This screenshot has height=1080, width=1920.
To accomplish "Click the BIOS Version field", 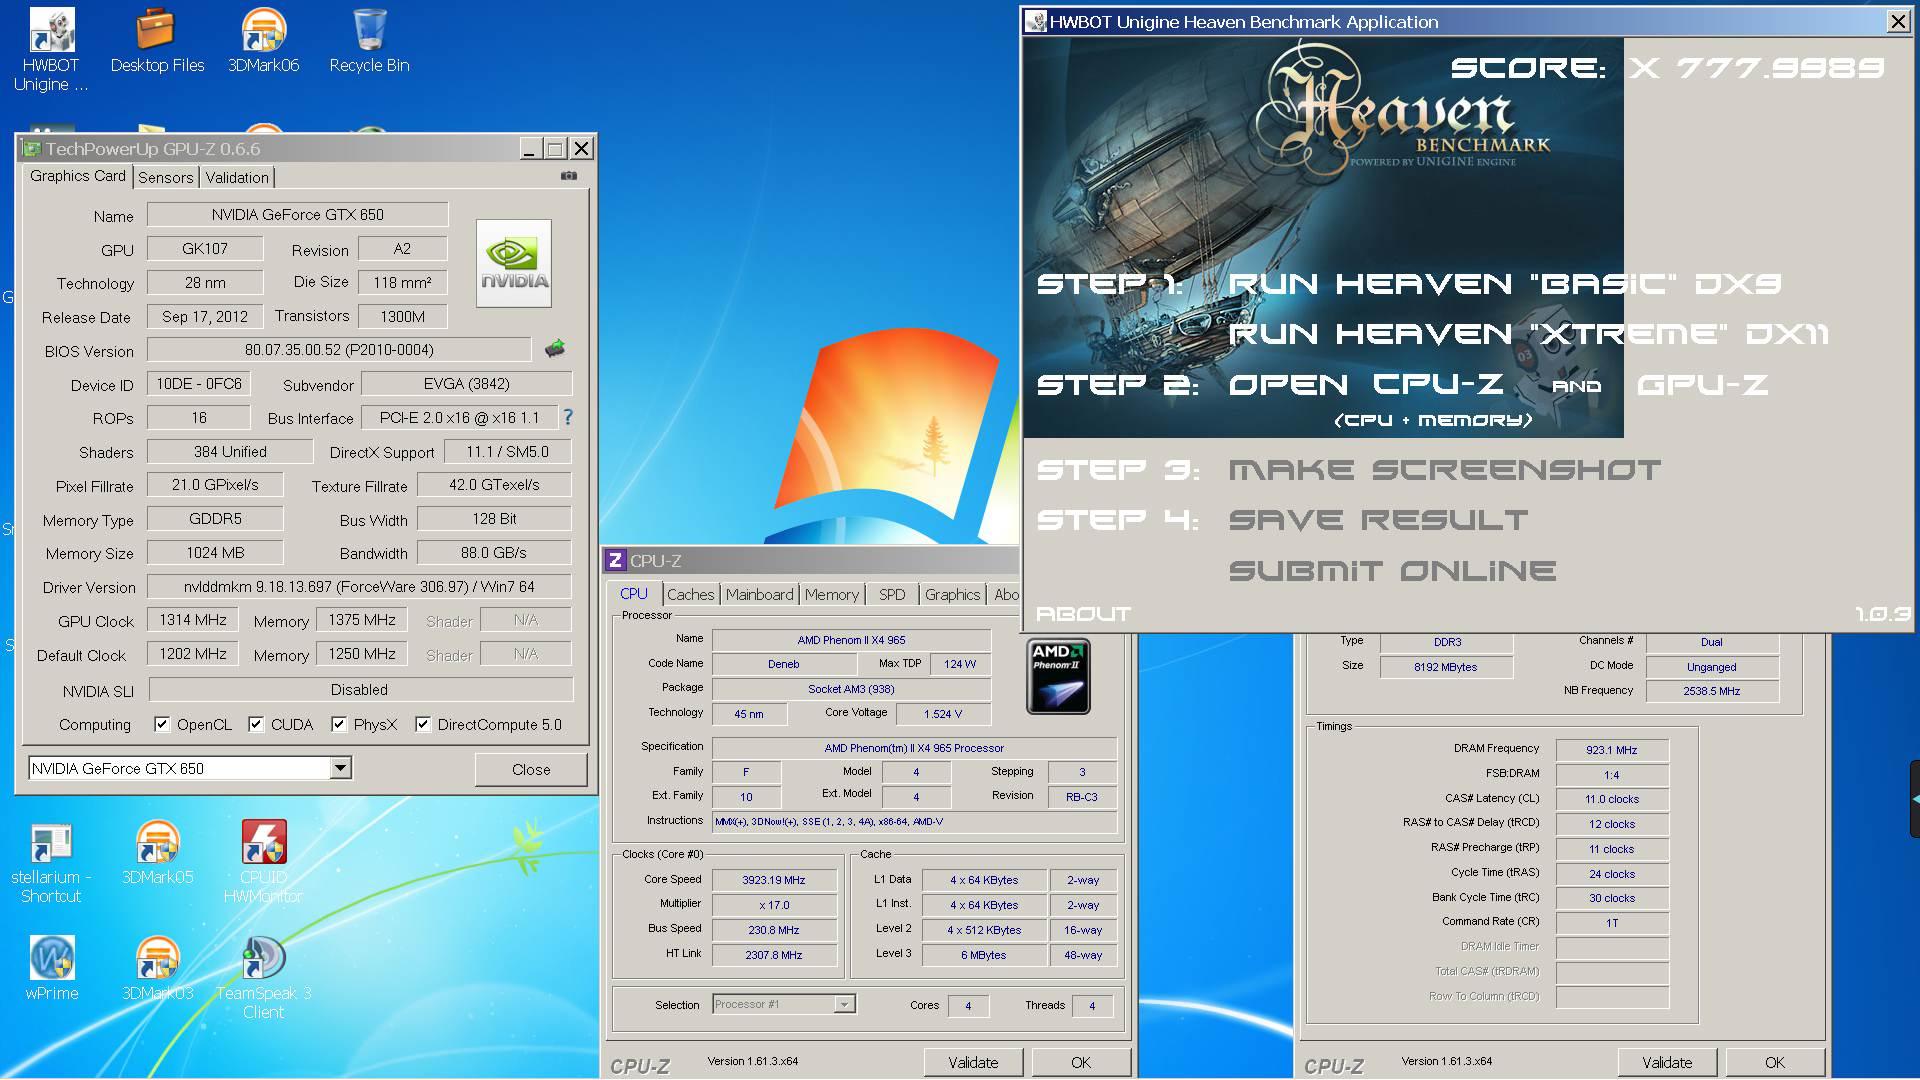I will click(x=339, y=349).
